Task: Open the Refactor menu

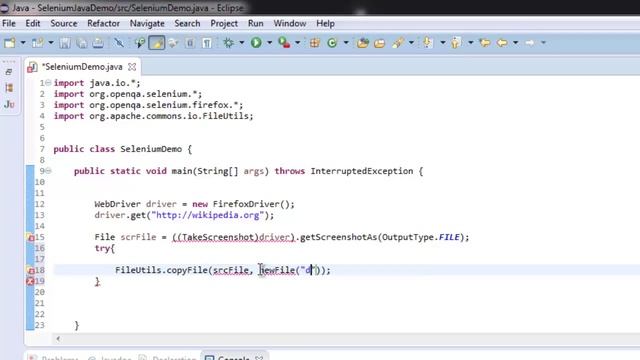Action: click(103, 23)
